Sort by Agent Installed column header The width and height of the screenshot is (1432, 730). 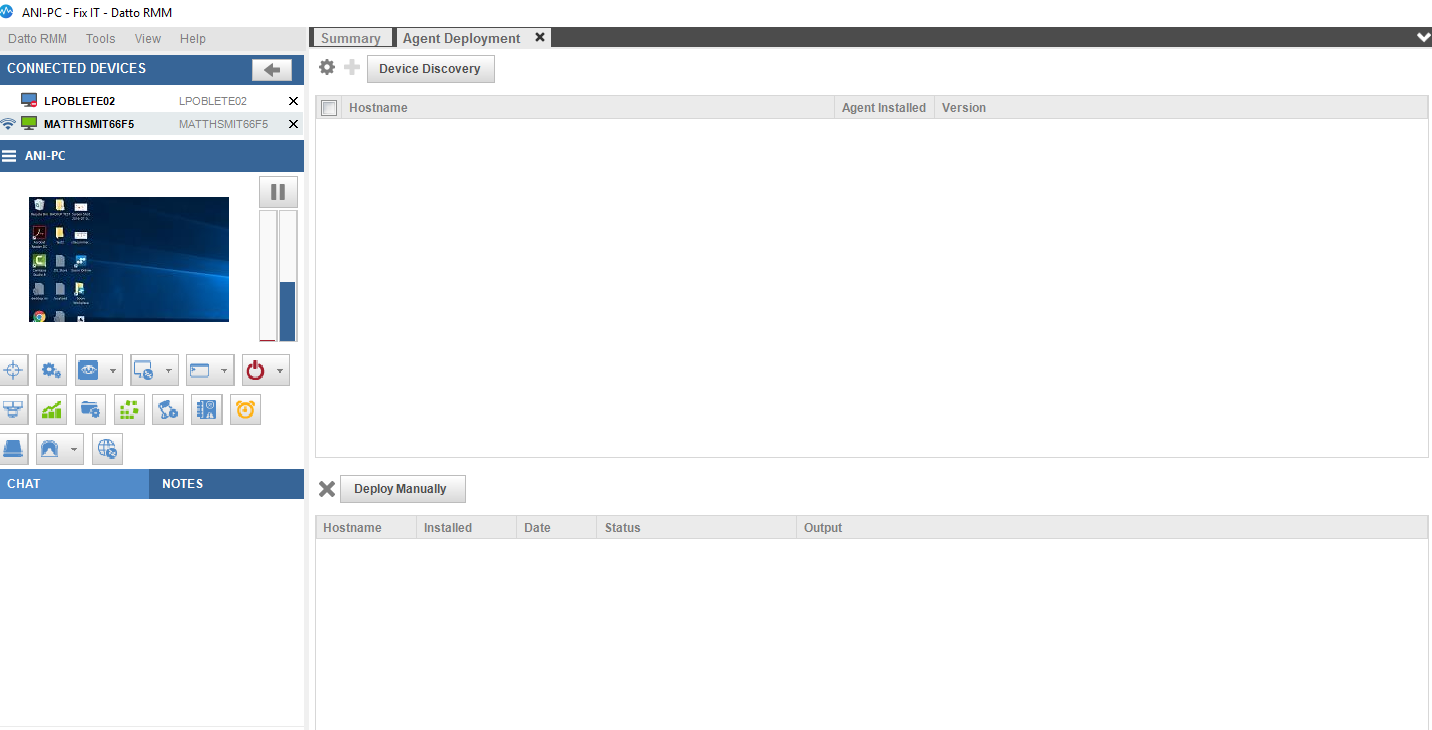(x=884, y=108)
